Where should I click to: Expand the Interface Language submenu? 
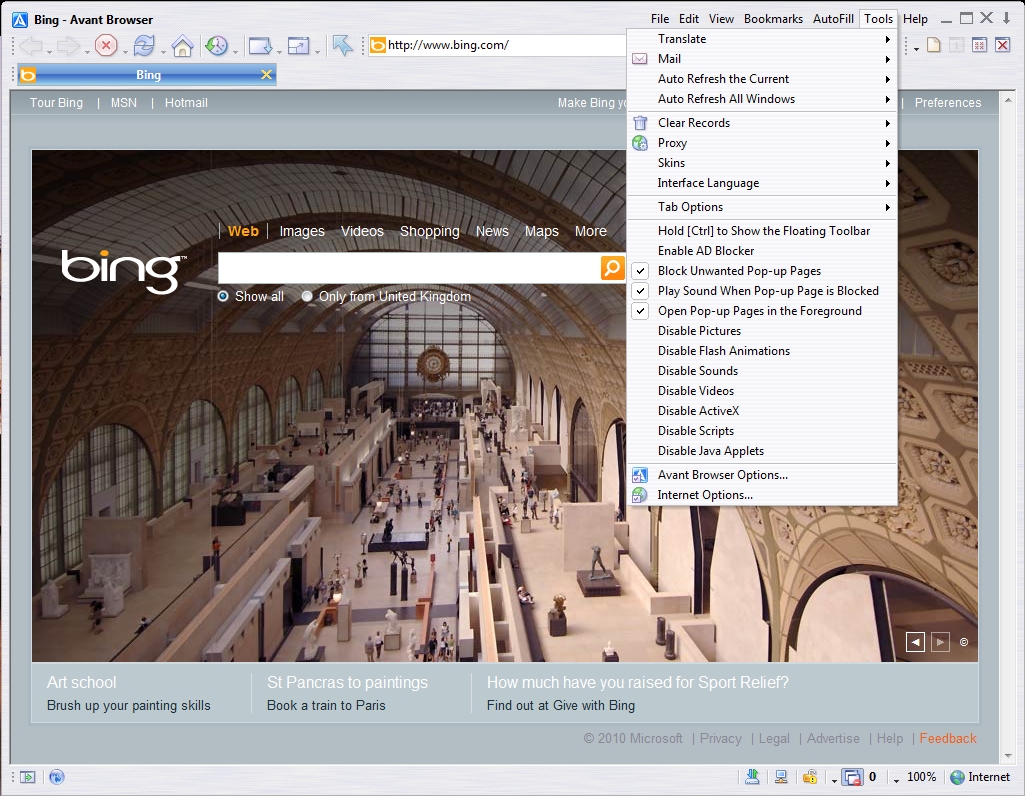(762, 184)
